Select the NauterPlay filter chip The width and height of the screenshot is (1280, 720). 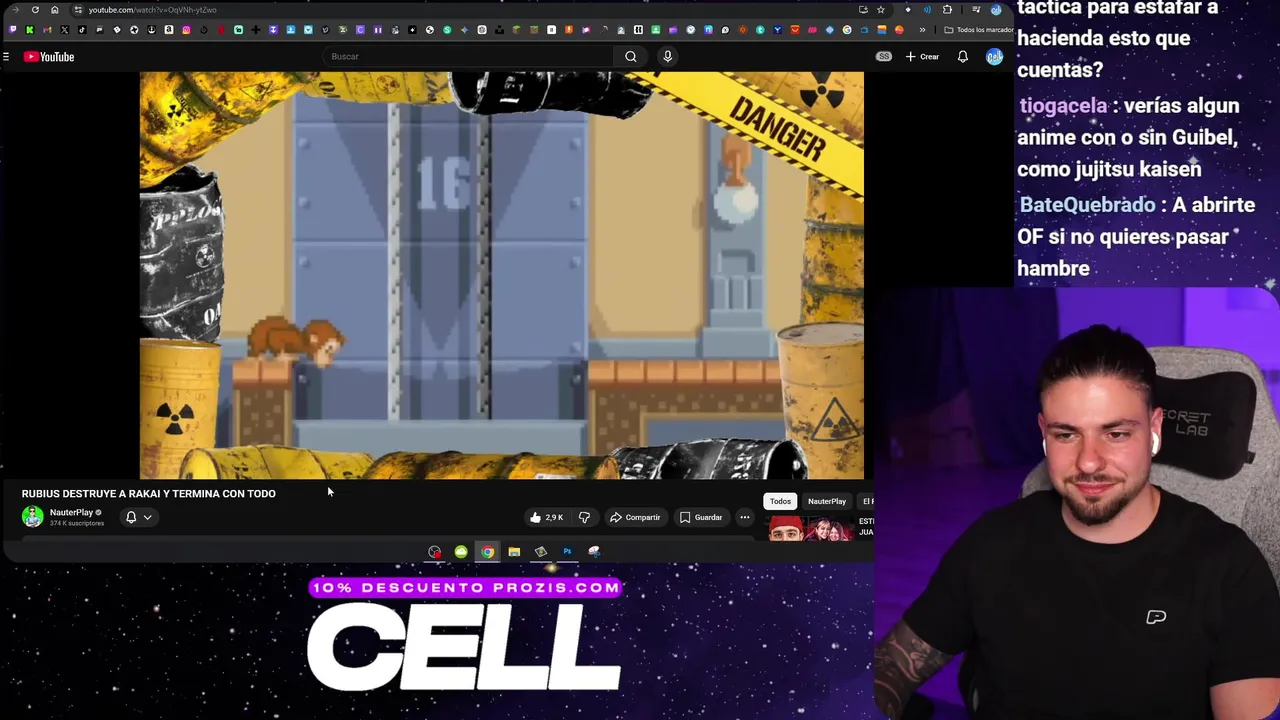(827, 501)
